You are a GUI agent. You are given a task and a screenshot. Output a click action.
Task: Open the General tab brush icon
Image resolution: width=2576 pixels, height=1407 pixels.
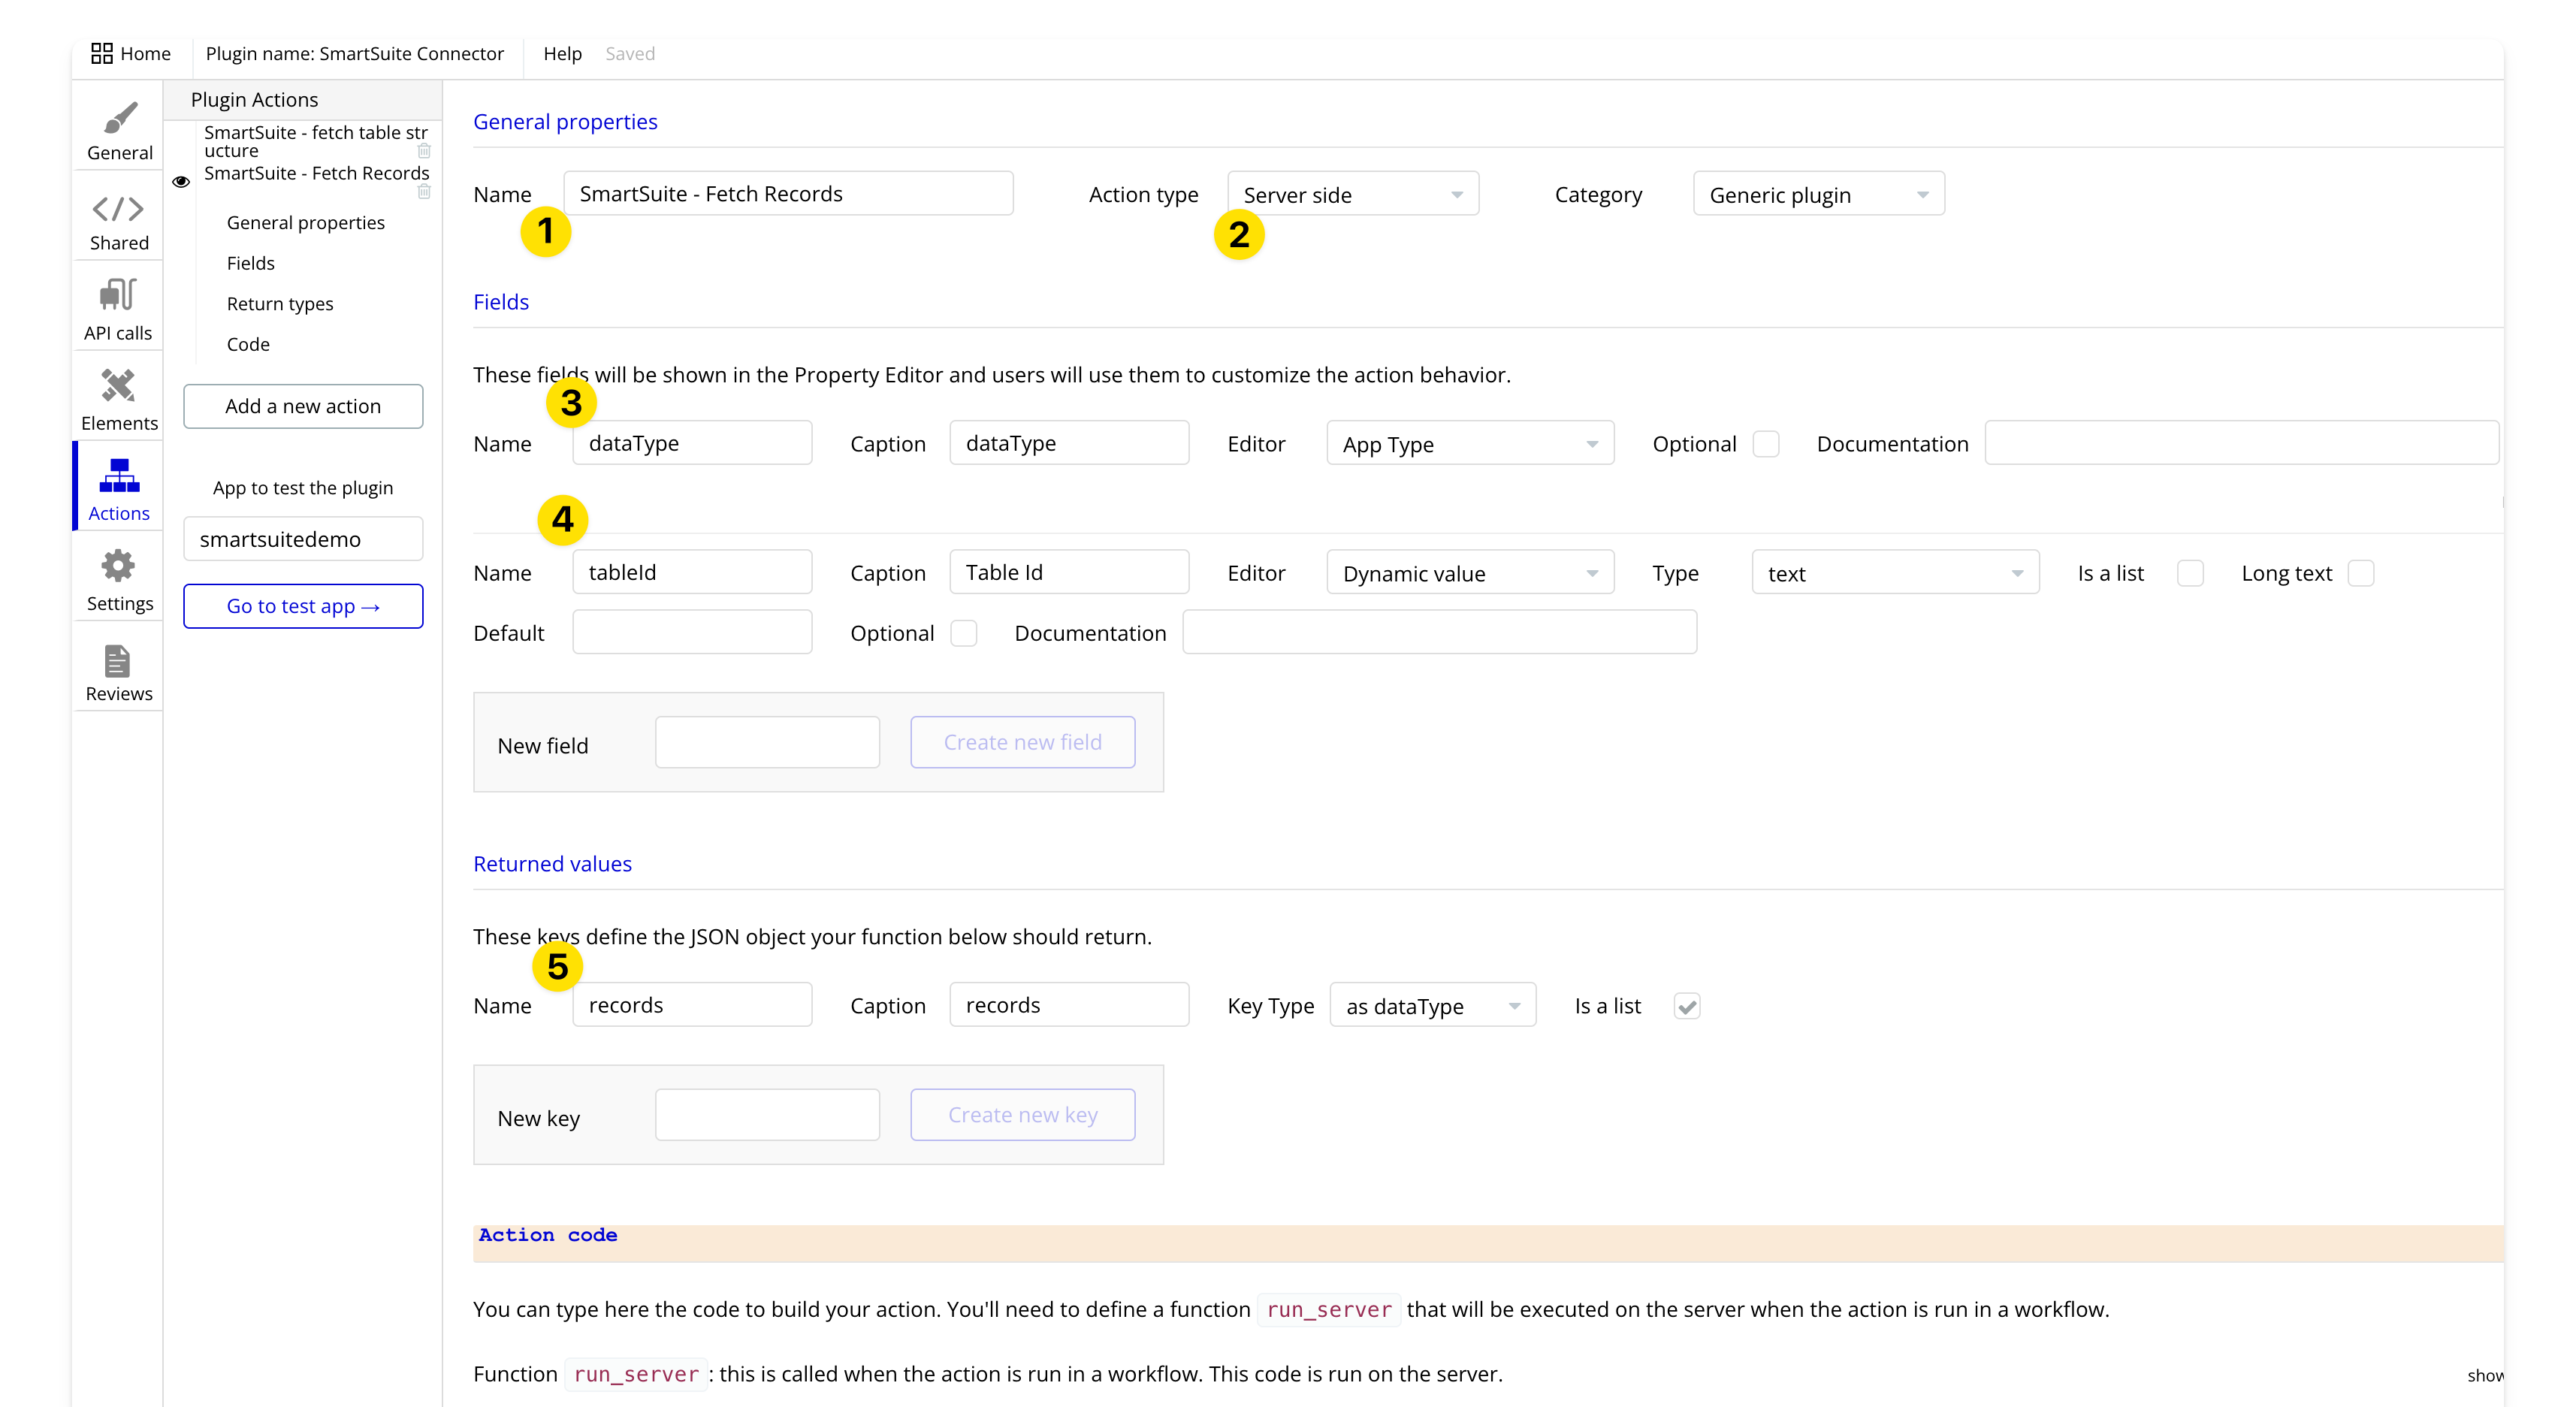[x=119, y=118]
